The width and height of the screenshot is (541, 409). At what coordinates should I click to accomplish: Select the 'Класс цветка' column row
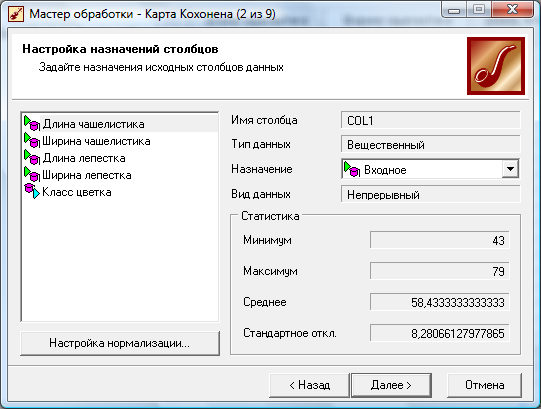click(120, 192)
